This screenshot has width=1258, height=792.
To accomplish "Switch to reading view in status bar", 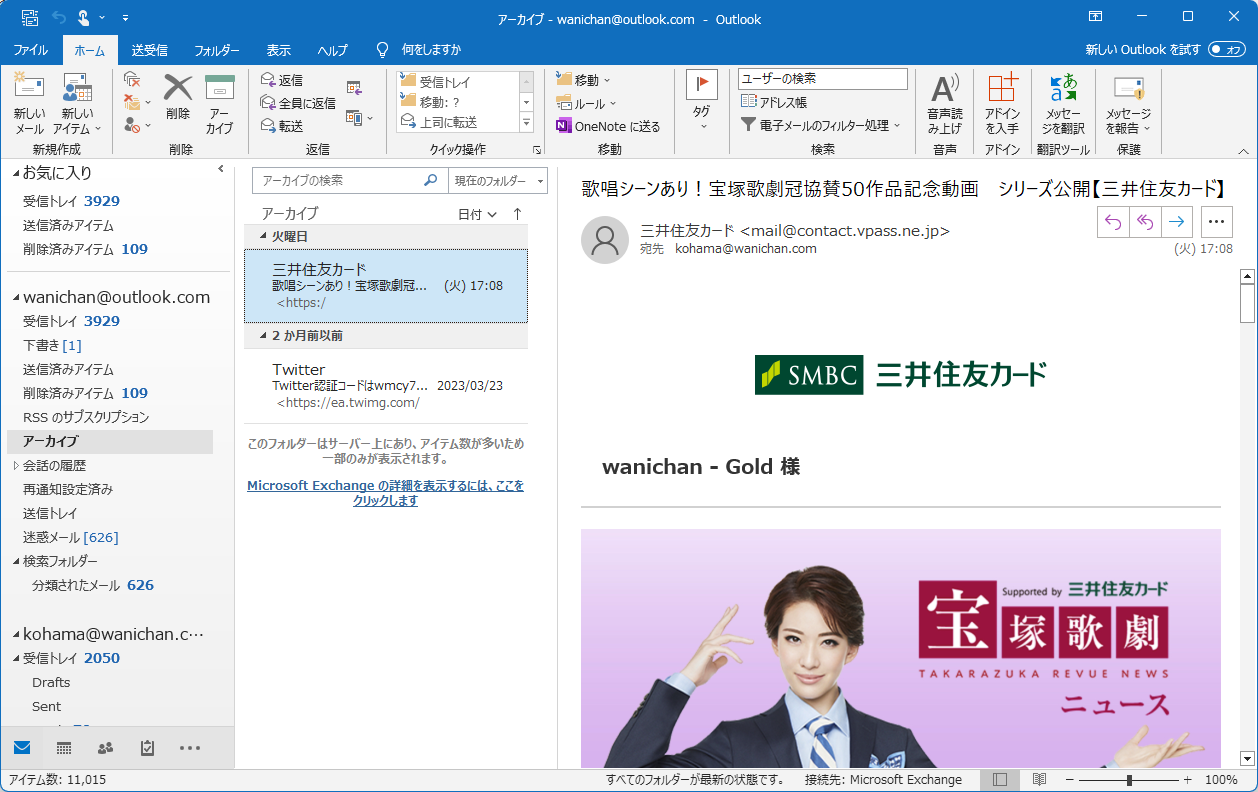I will pyautogui.click(x=1039, y=779).
